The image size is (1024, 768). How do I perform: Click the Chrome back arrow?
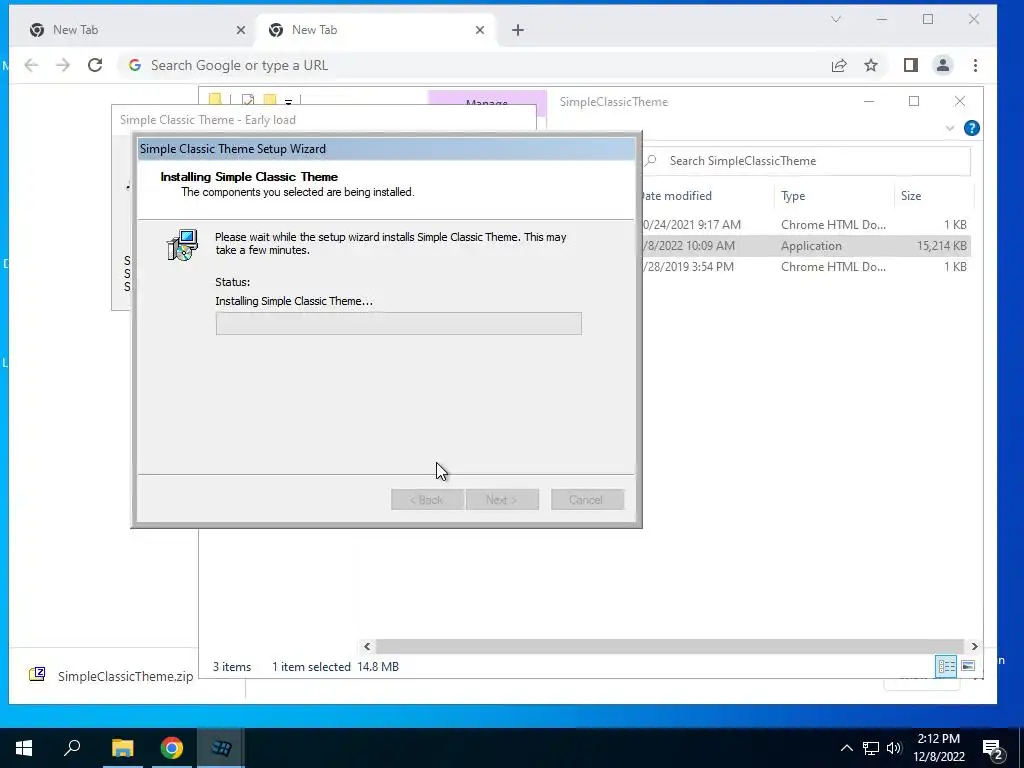point(31,65)
